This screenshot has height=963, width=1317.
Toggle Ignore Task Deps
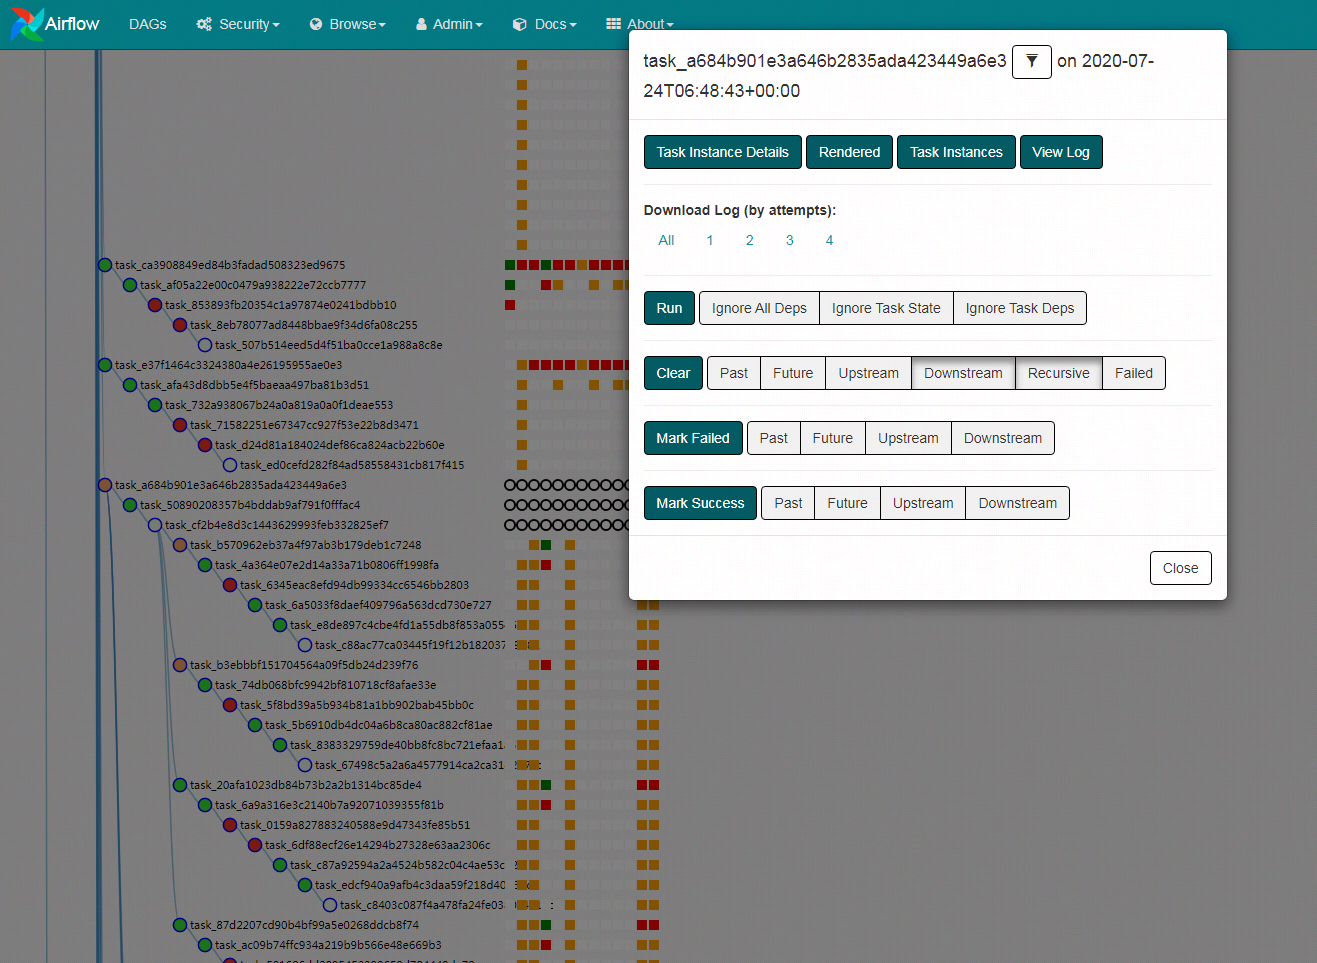pyautogui.click(x=1020, y=308)
